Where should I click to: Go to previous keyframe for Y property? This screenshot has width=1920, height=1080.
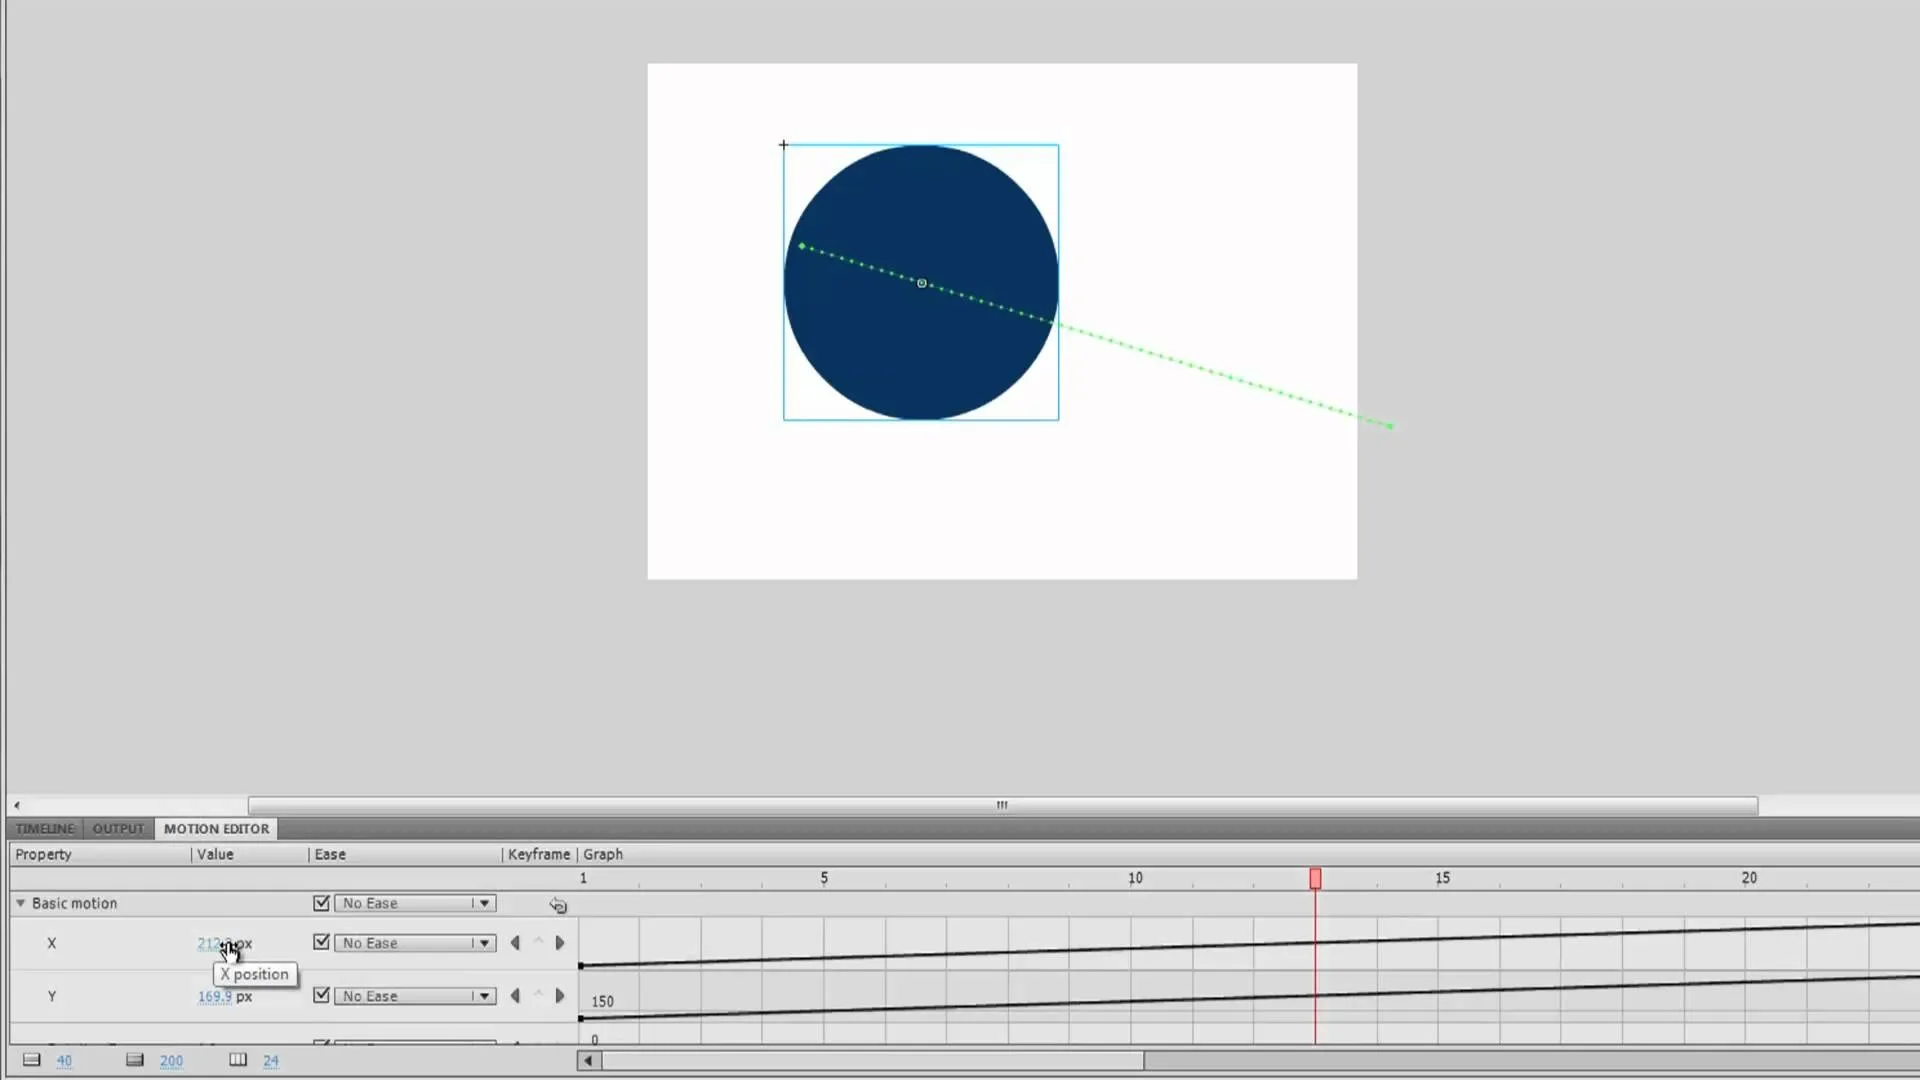[515, 995]
